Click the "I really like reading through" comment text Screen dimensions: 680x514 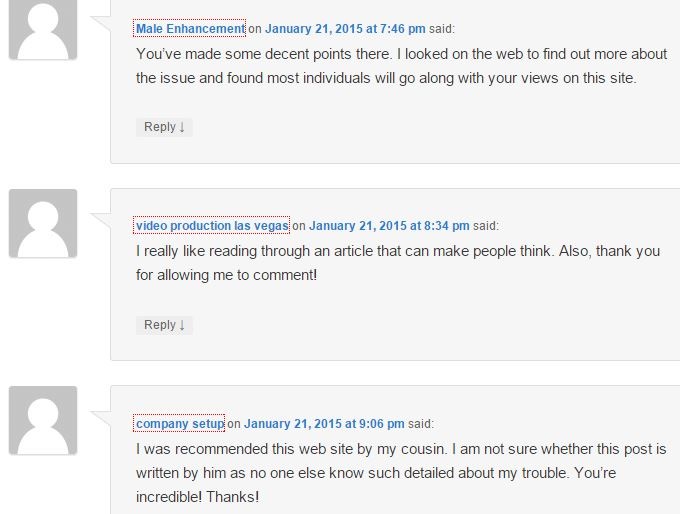click(398, 263)
